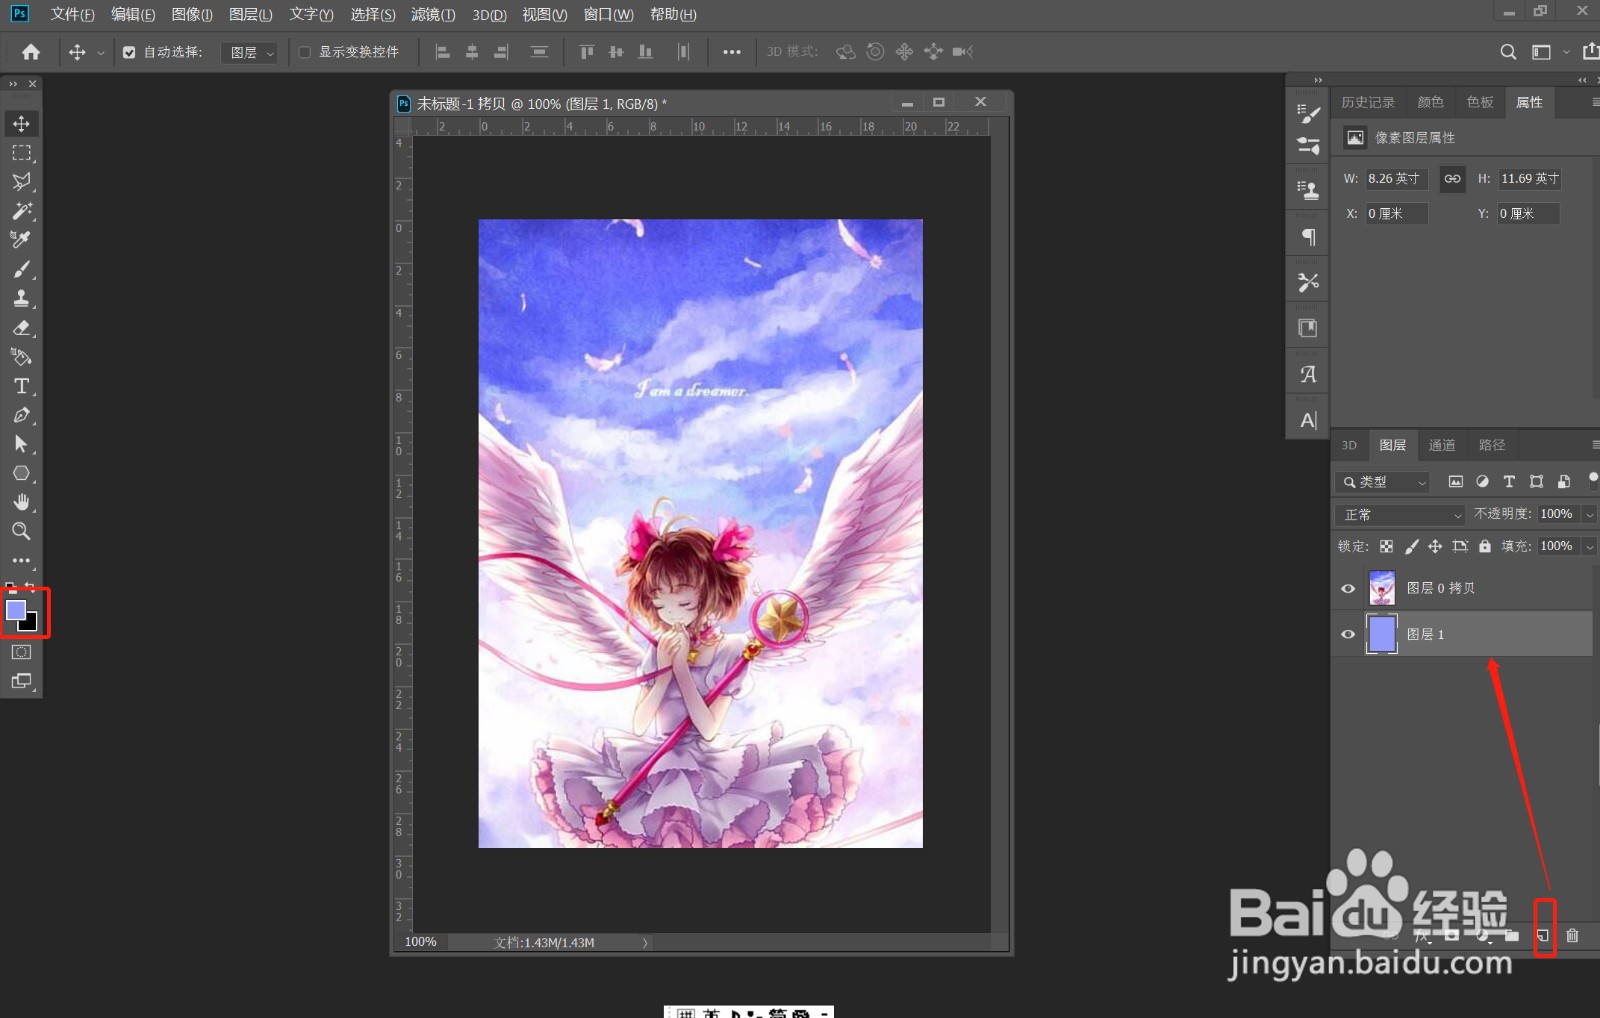Click the zoom level 100% field
Image resolution: width=1600 pixels, height=1018 pixels.
point(421,942)
